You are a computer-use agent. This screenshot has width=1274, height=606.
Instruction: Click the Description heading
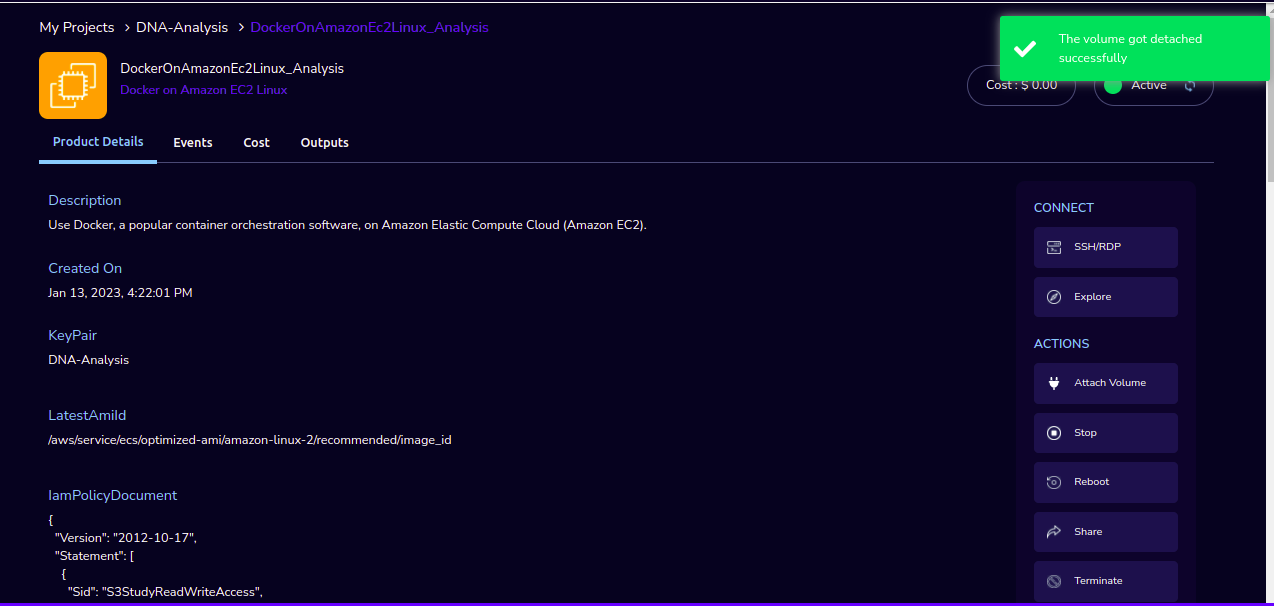(x=85, y=200)
